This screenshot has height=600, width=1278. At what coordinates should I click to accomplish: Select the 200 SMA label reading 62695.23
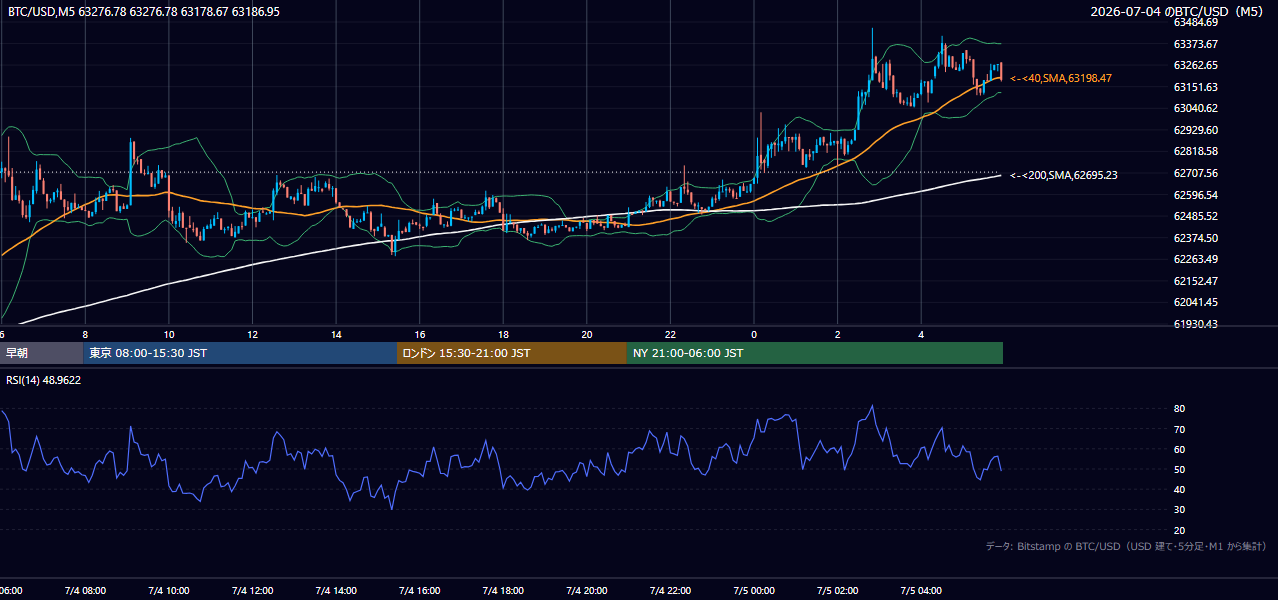click(1064, 175)
